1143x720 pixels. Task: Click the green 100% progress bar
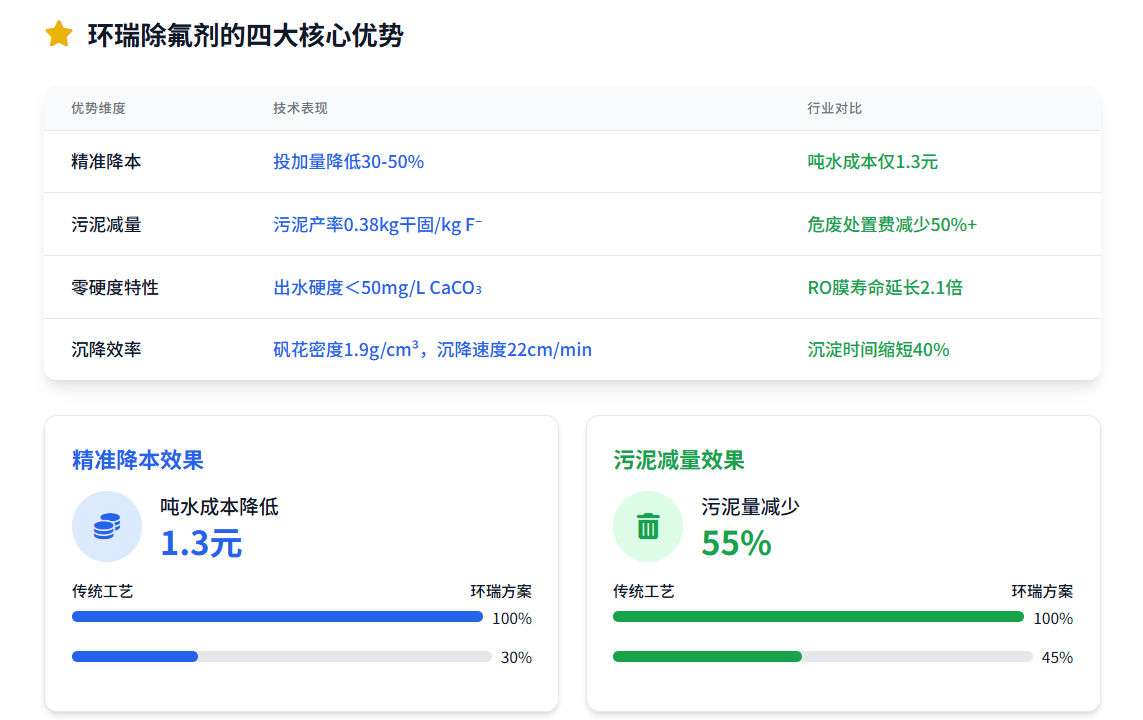coord(818,617)
